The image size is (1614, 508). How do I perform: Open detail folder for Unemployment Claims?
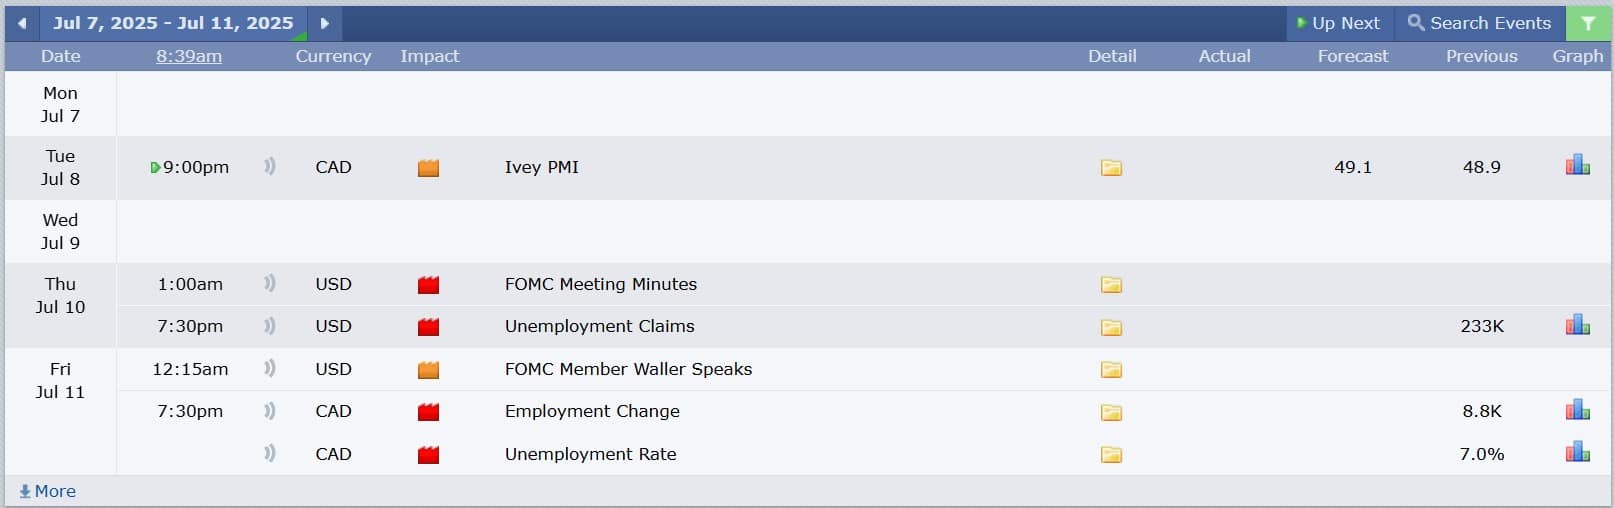pos(1111,327)
